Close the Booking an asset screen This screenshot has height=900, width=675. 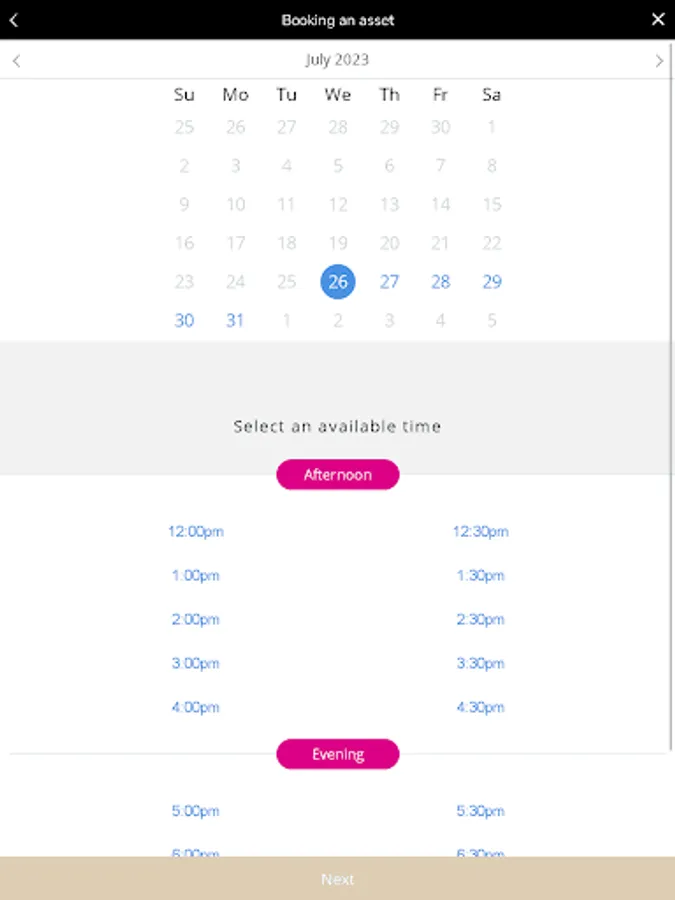coord(657,20)
